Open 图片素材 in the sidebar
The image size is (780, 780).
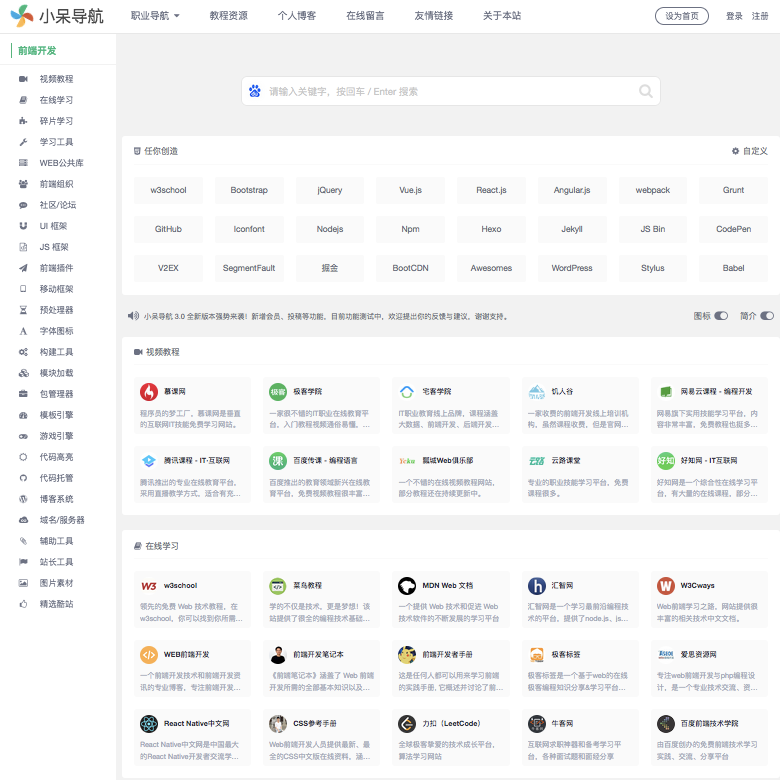click(x=58, y=583)
